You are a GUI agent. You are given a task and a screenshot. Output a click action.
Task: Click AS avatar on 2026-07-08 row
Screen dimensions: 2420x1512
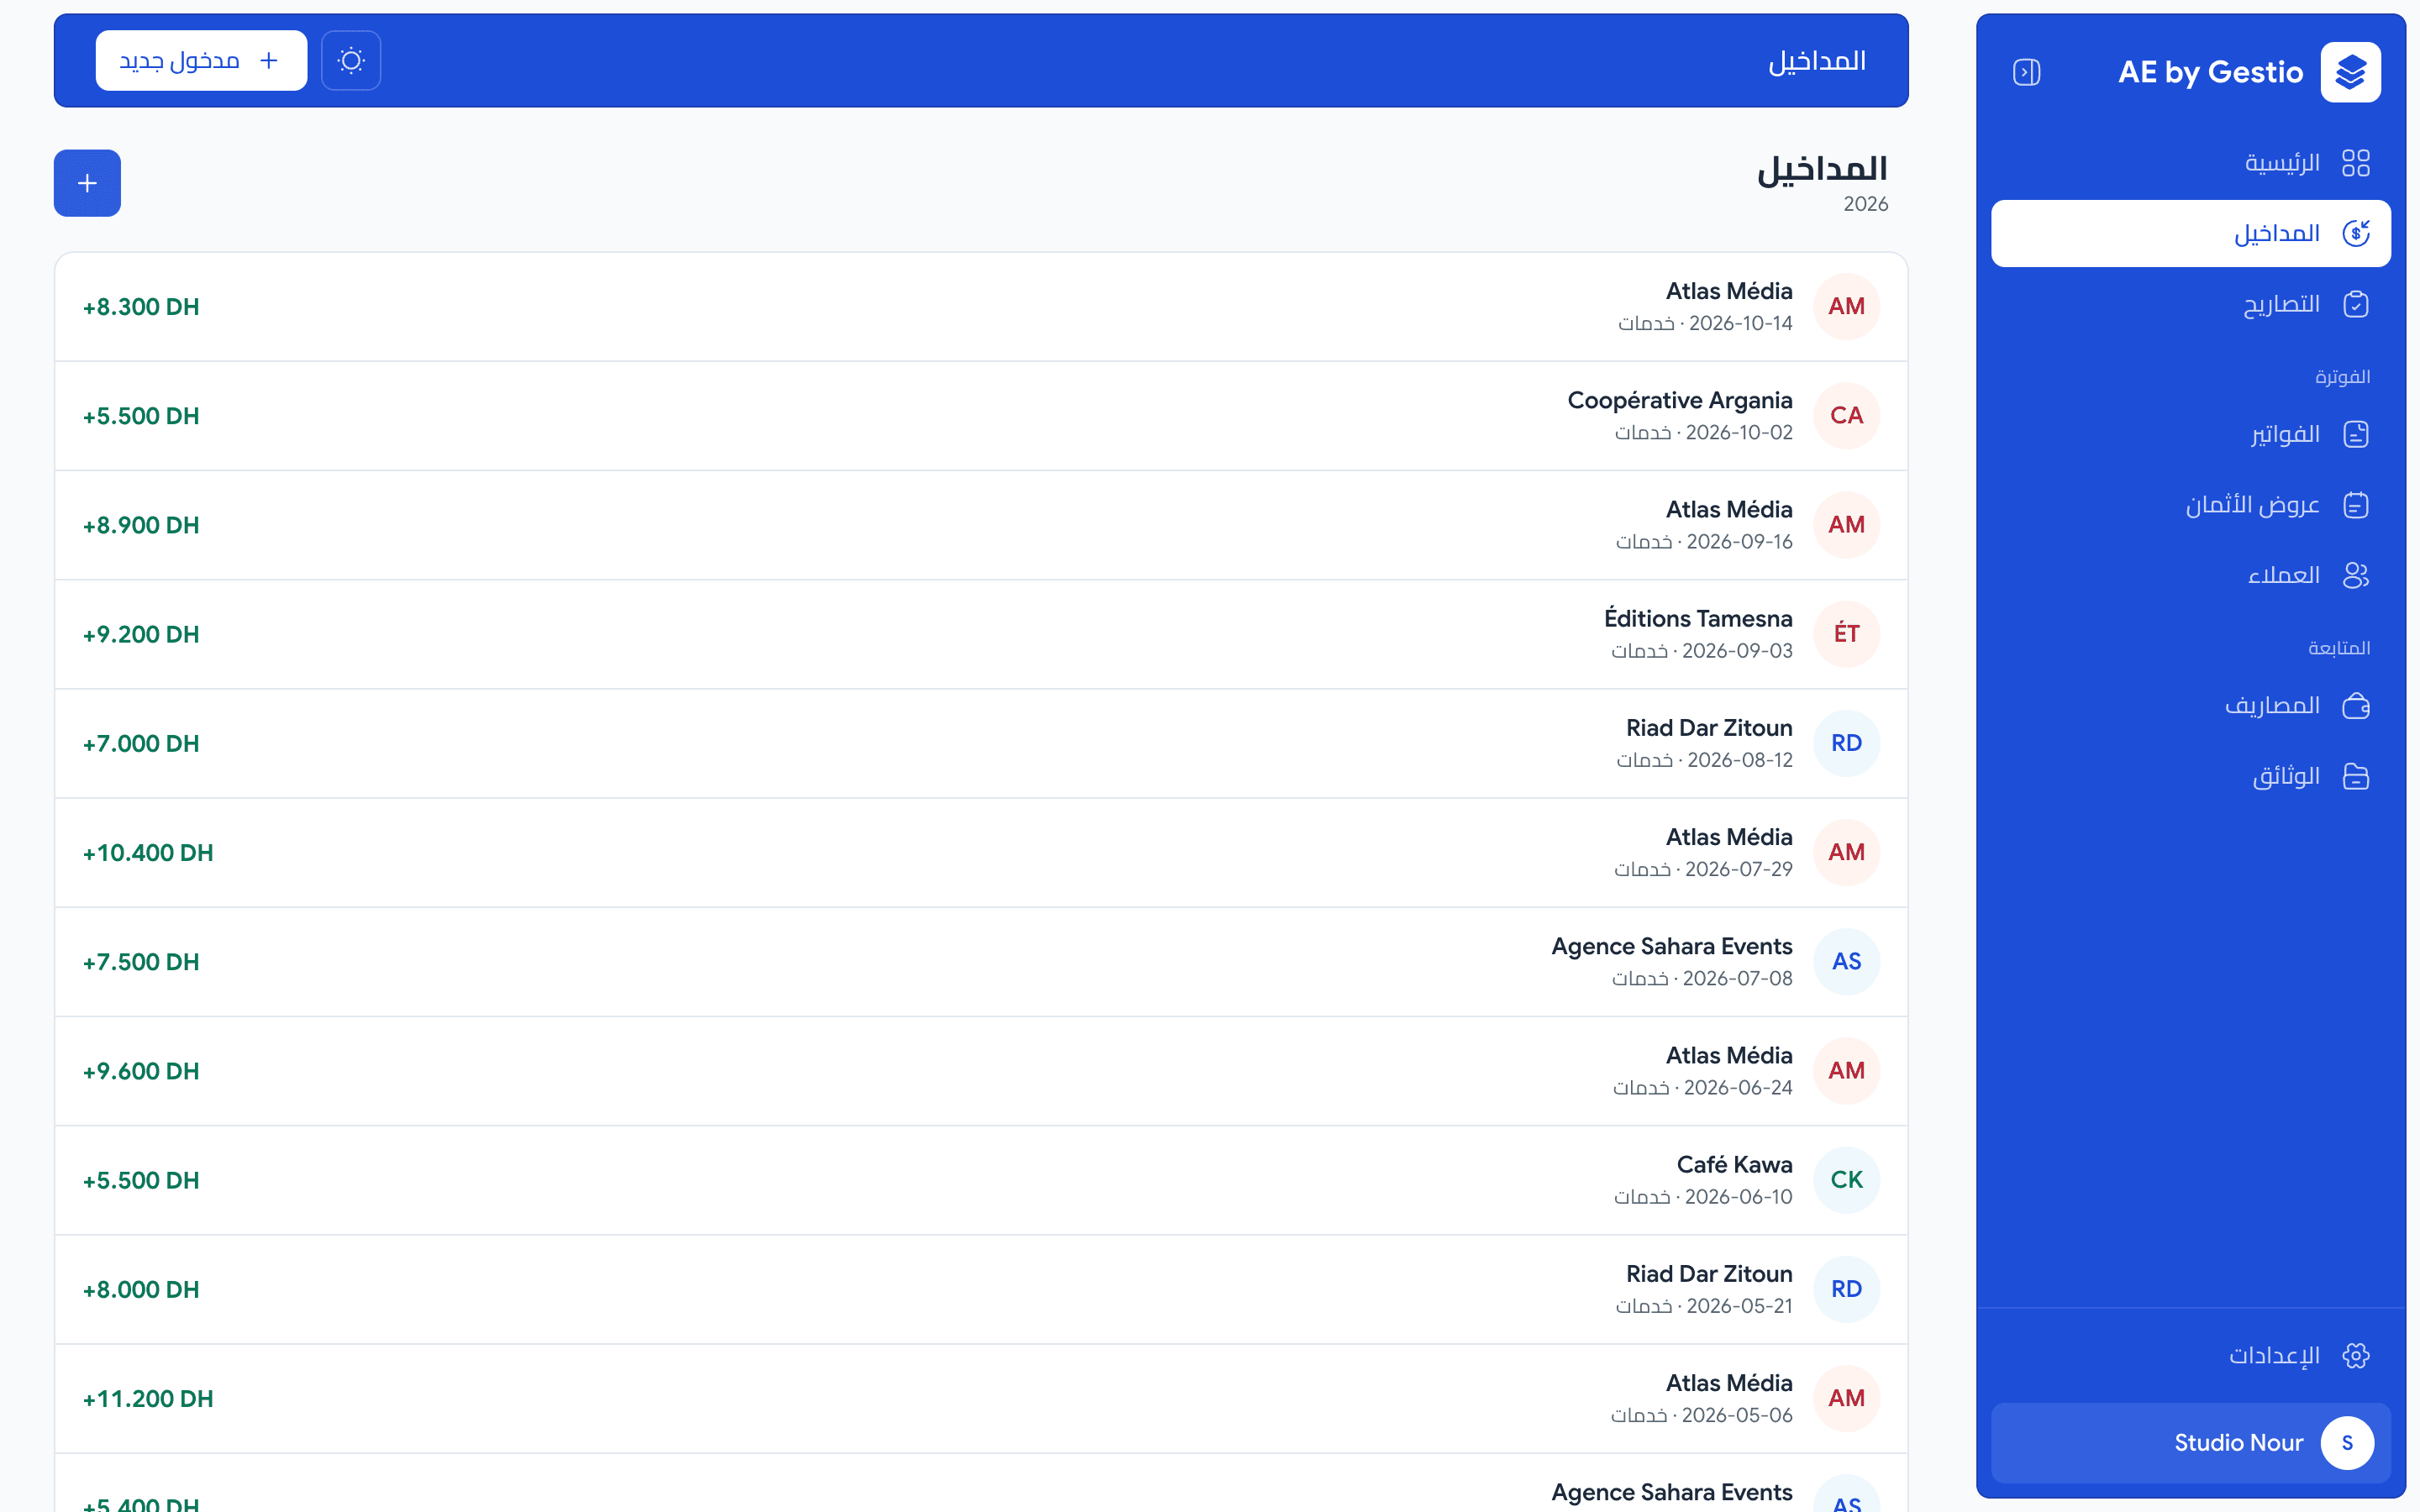click(x=1846, y=961)
